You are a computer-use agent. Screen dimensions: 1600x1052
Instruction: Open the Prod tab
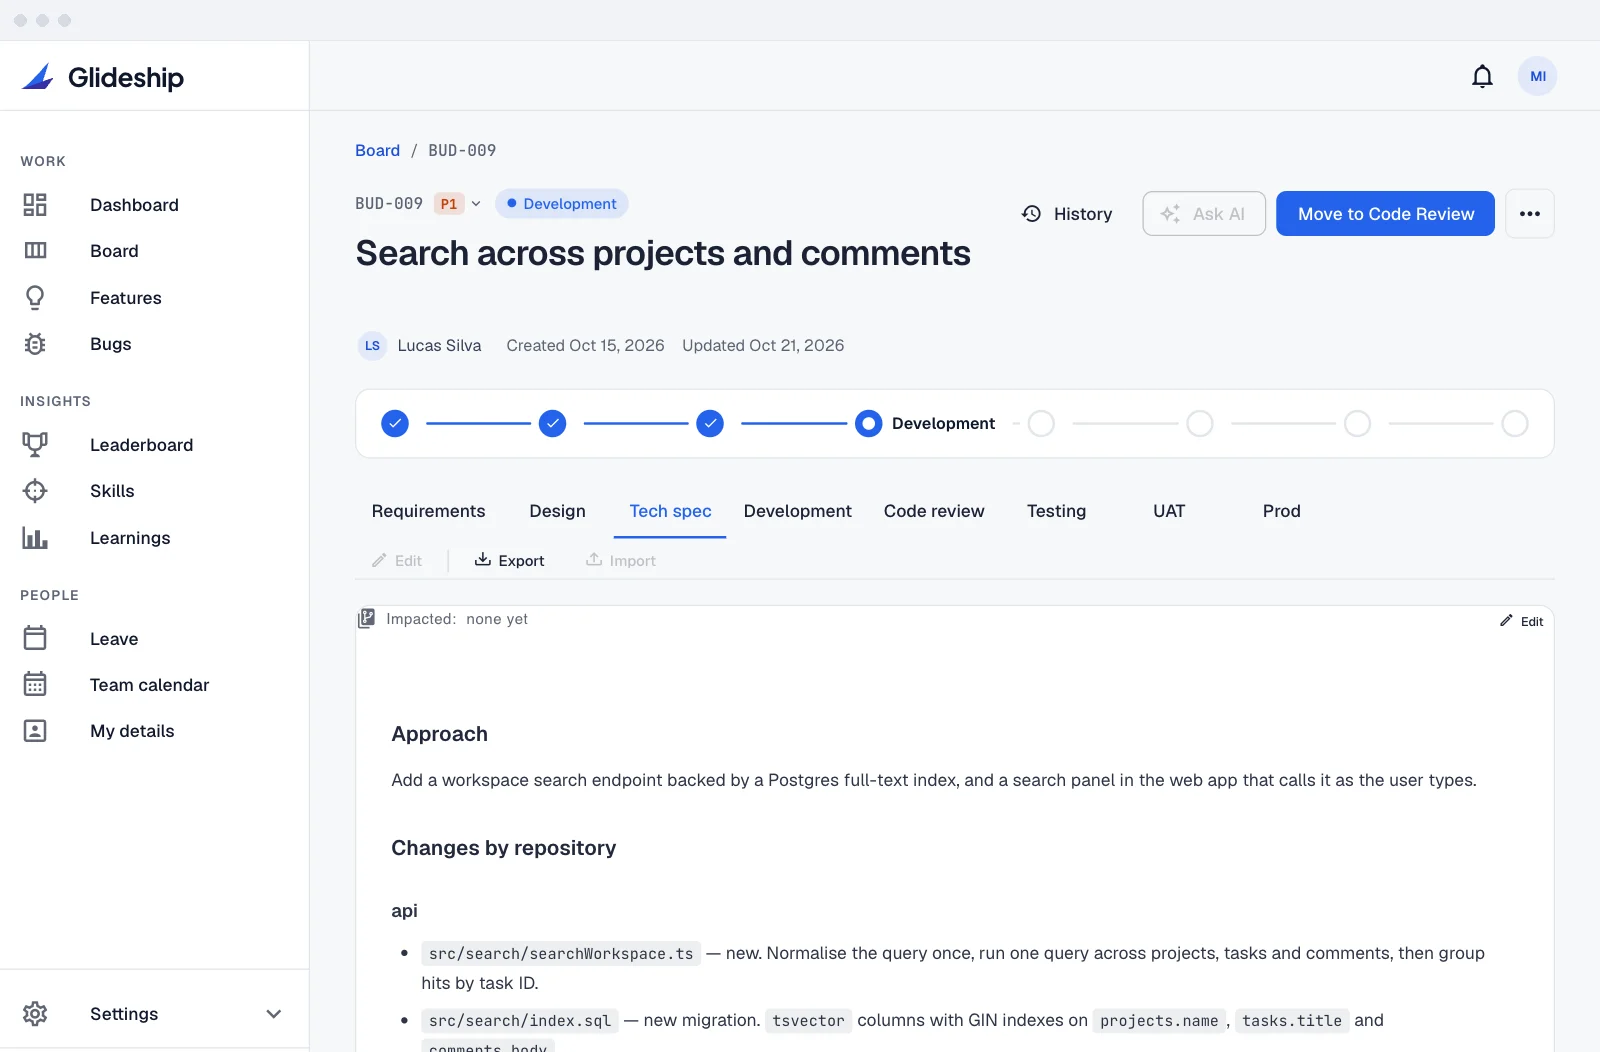pos(1281,511)
